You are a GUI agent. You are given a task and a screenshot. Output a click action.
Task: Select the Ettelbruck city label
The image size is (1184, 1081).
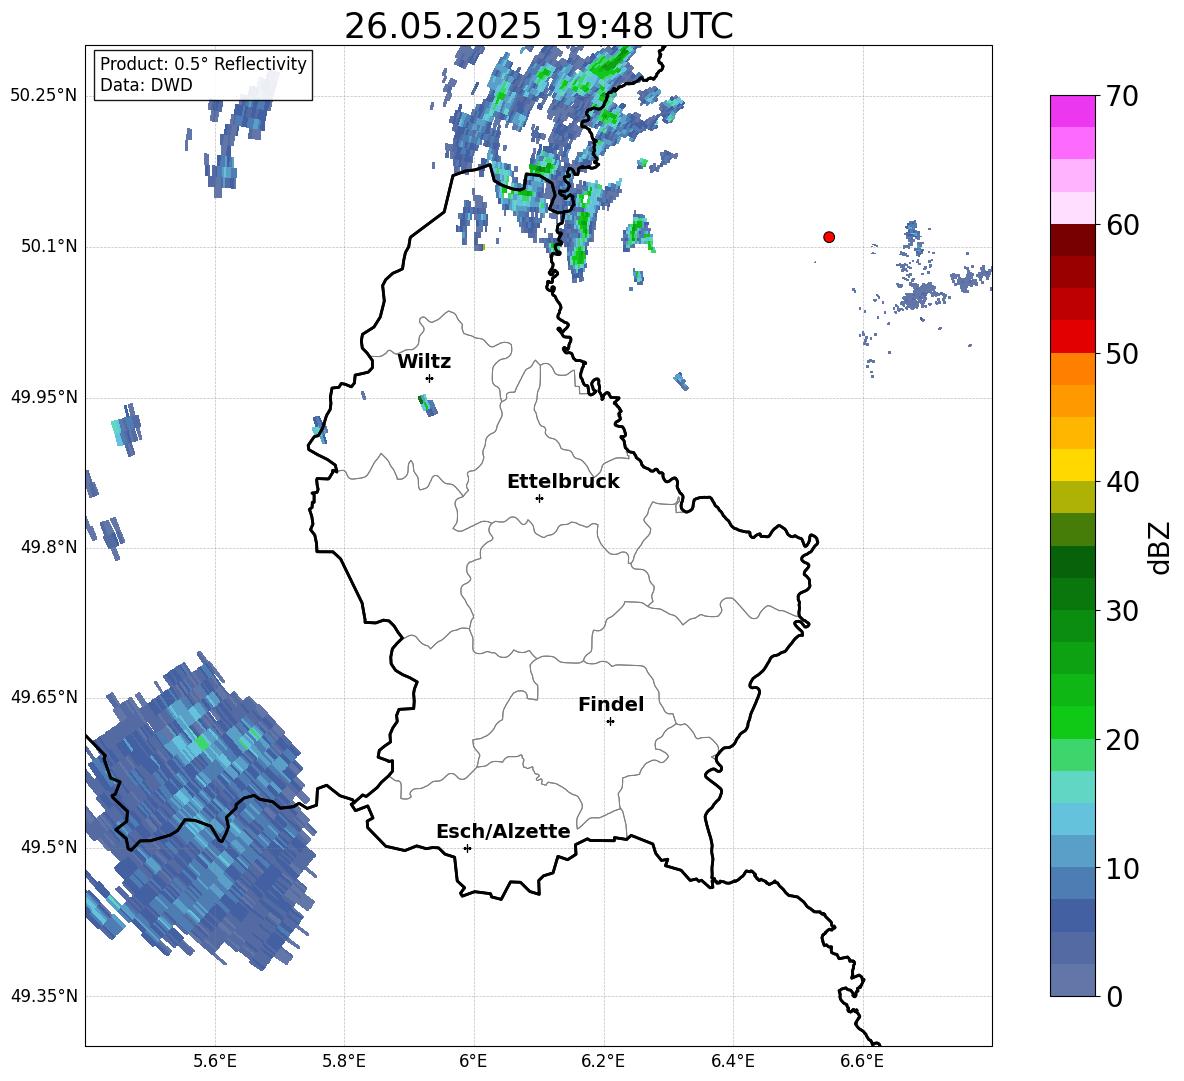[563, 482]
